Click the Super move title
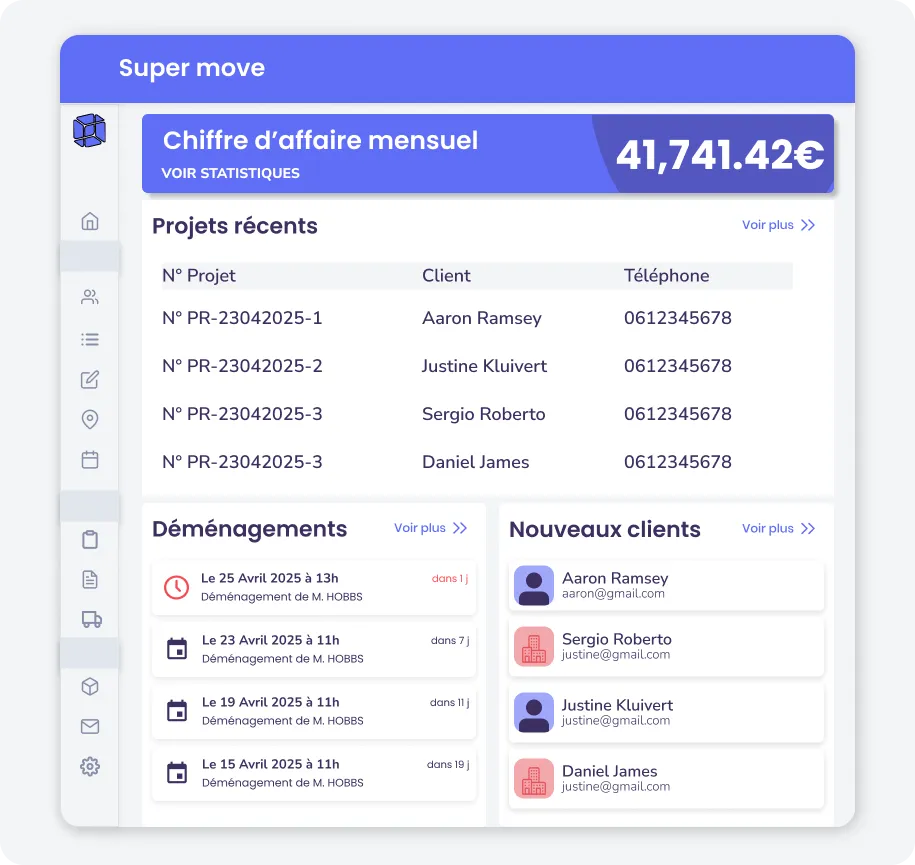Screen dimensions: 915x865 [x=192, y=68]
